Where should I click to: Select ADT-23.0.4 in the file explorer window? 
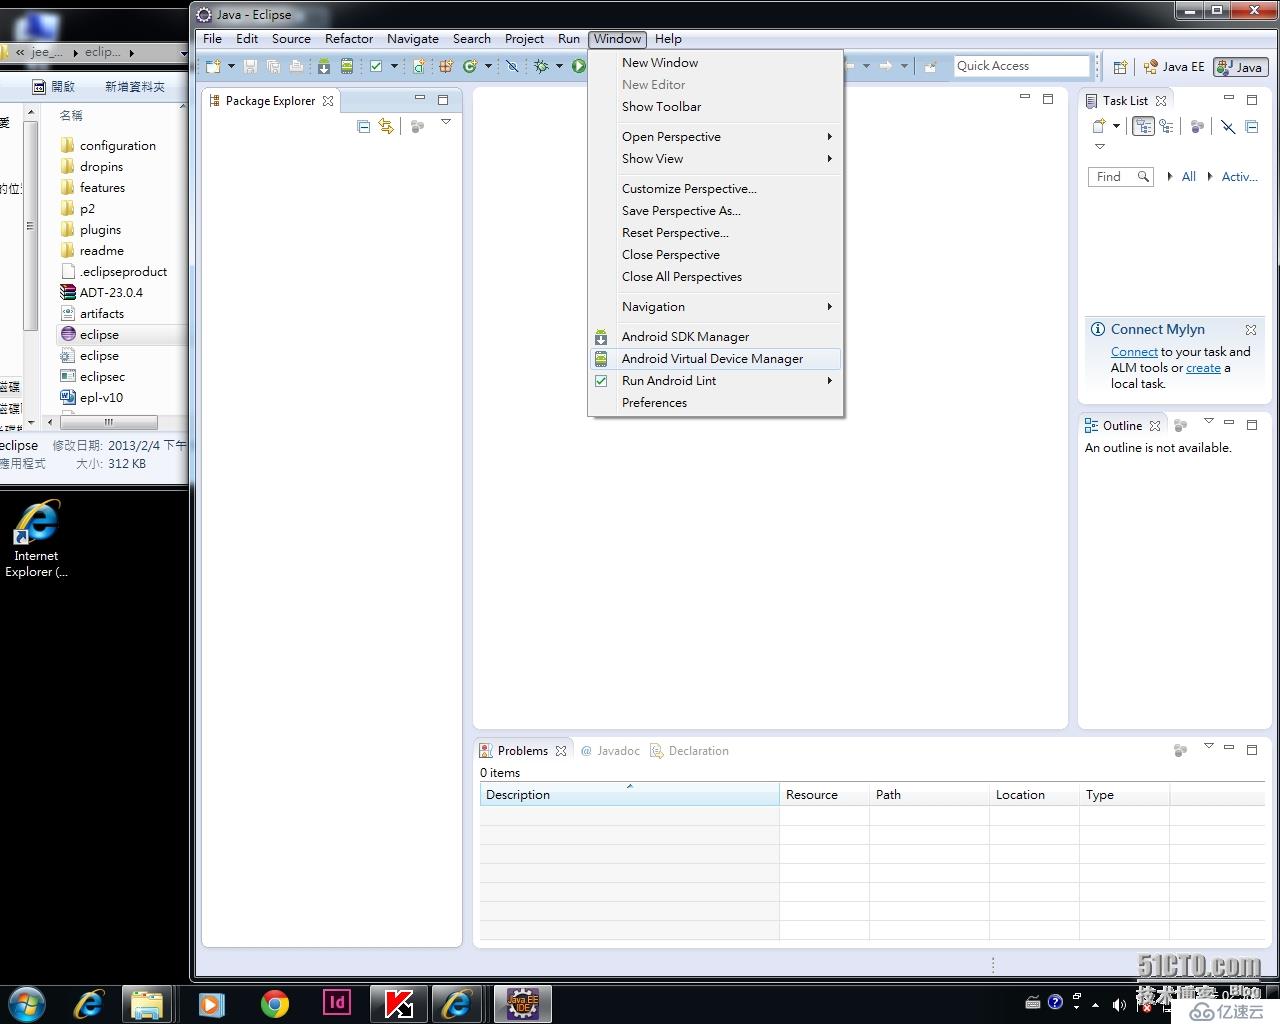point(111,293)
